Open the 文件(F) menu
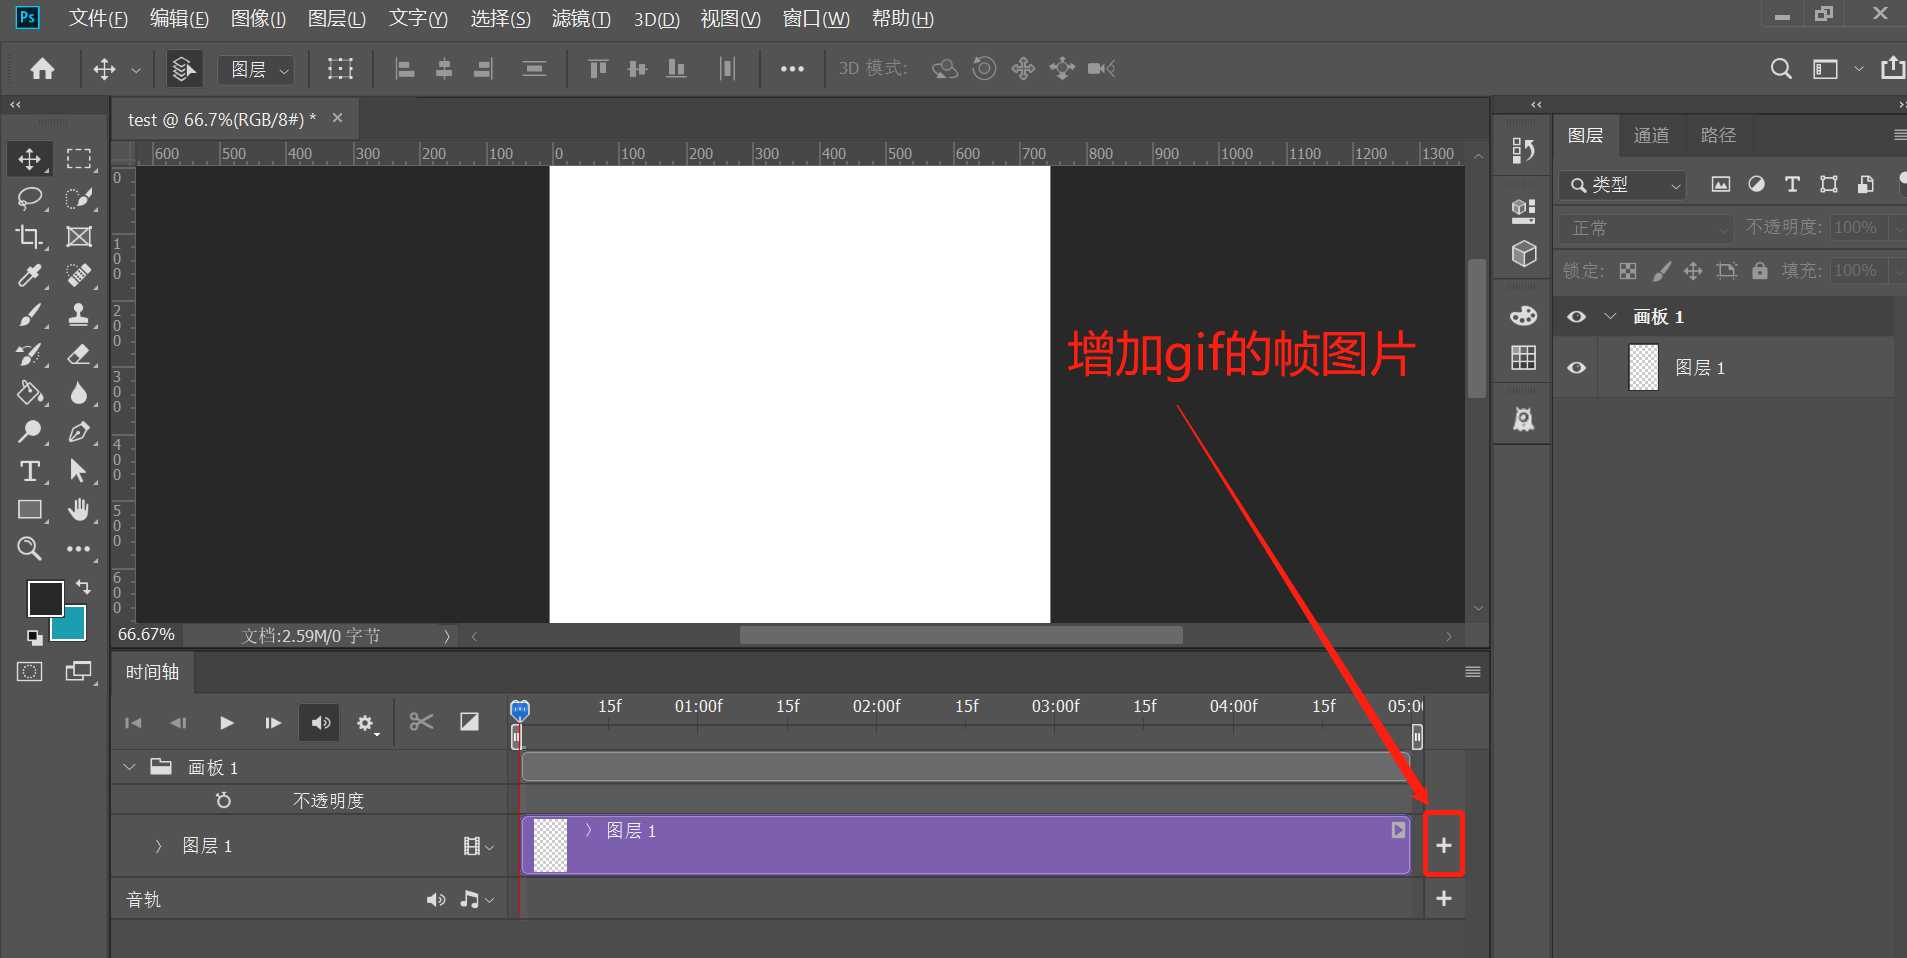The height and width of the screenshot is (958, 1907). click(98, 19)
